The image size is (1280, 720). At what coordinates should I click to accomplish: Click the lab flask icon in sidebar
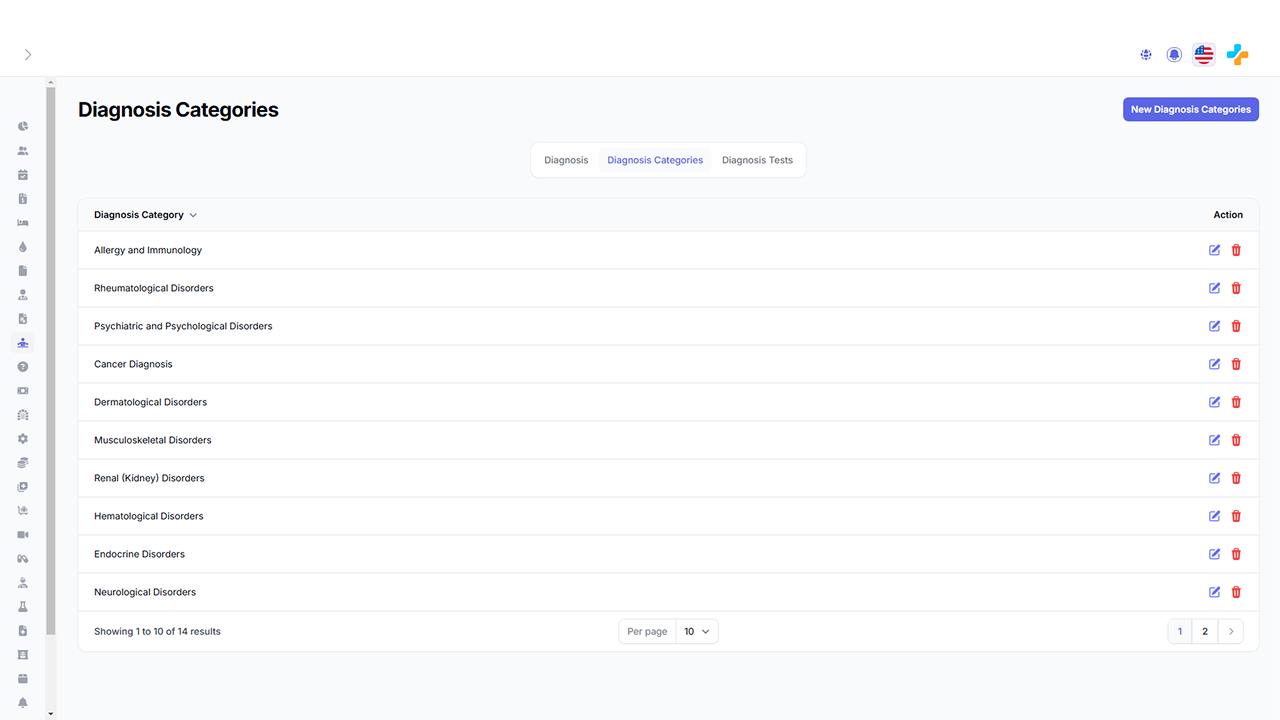(23, 607)
